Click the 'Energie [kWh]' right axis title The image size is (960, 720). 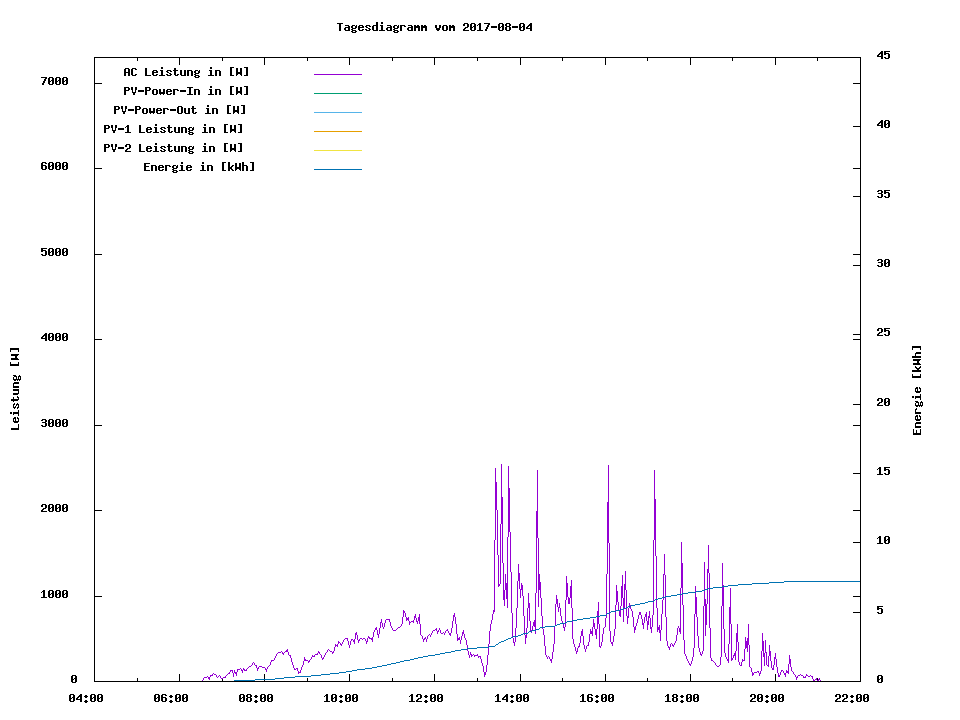(x=918, y=390)
